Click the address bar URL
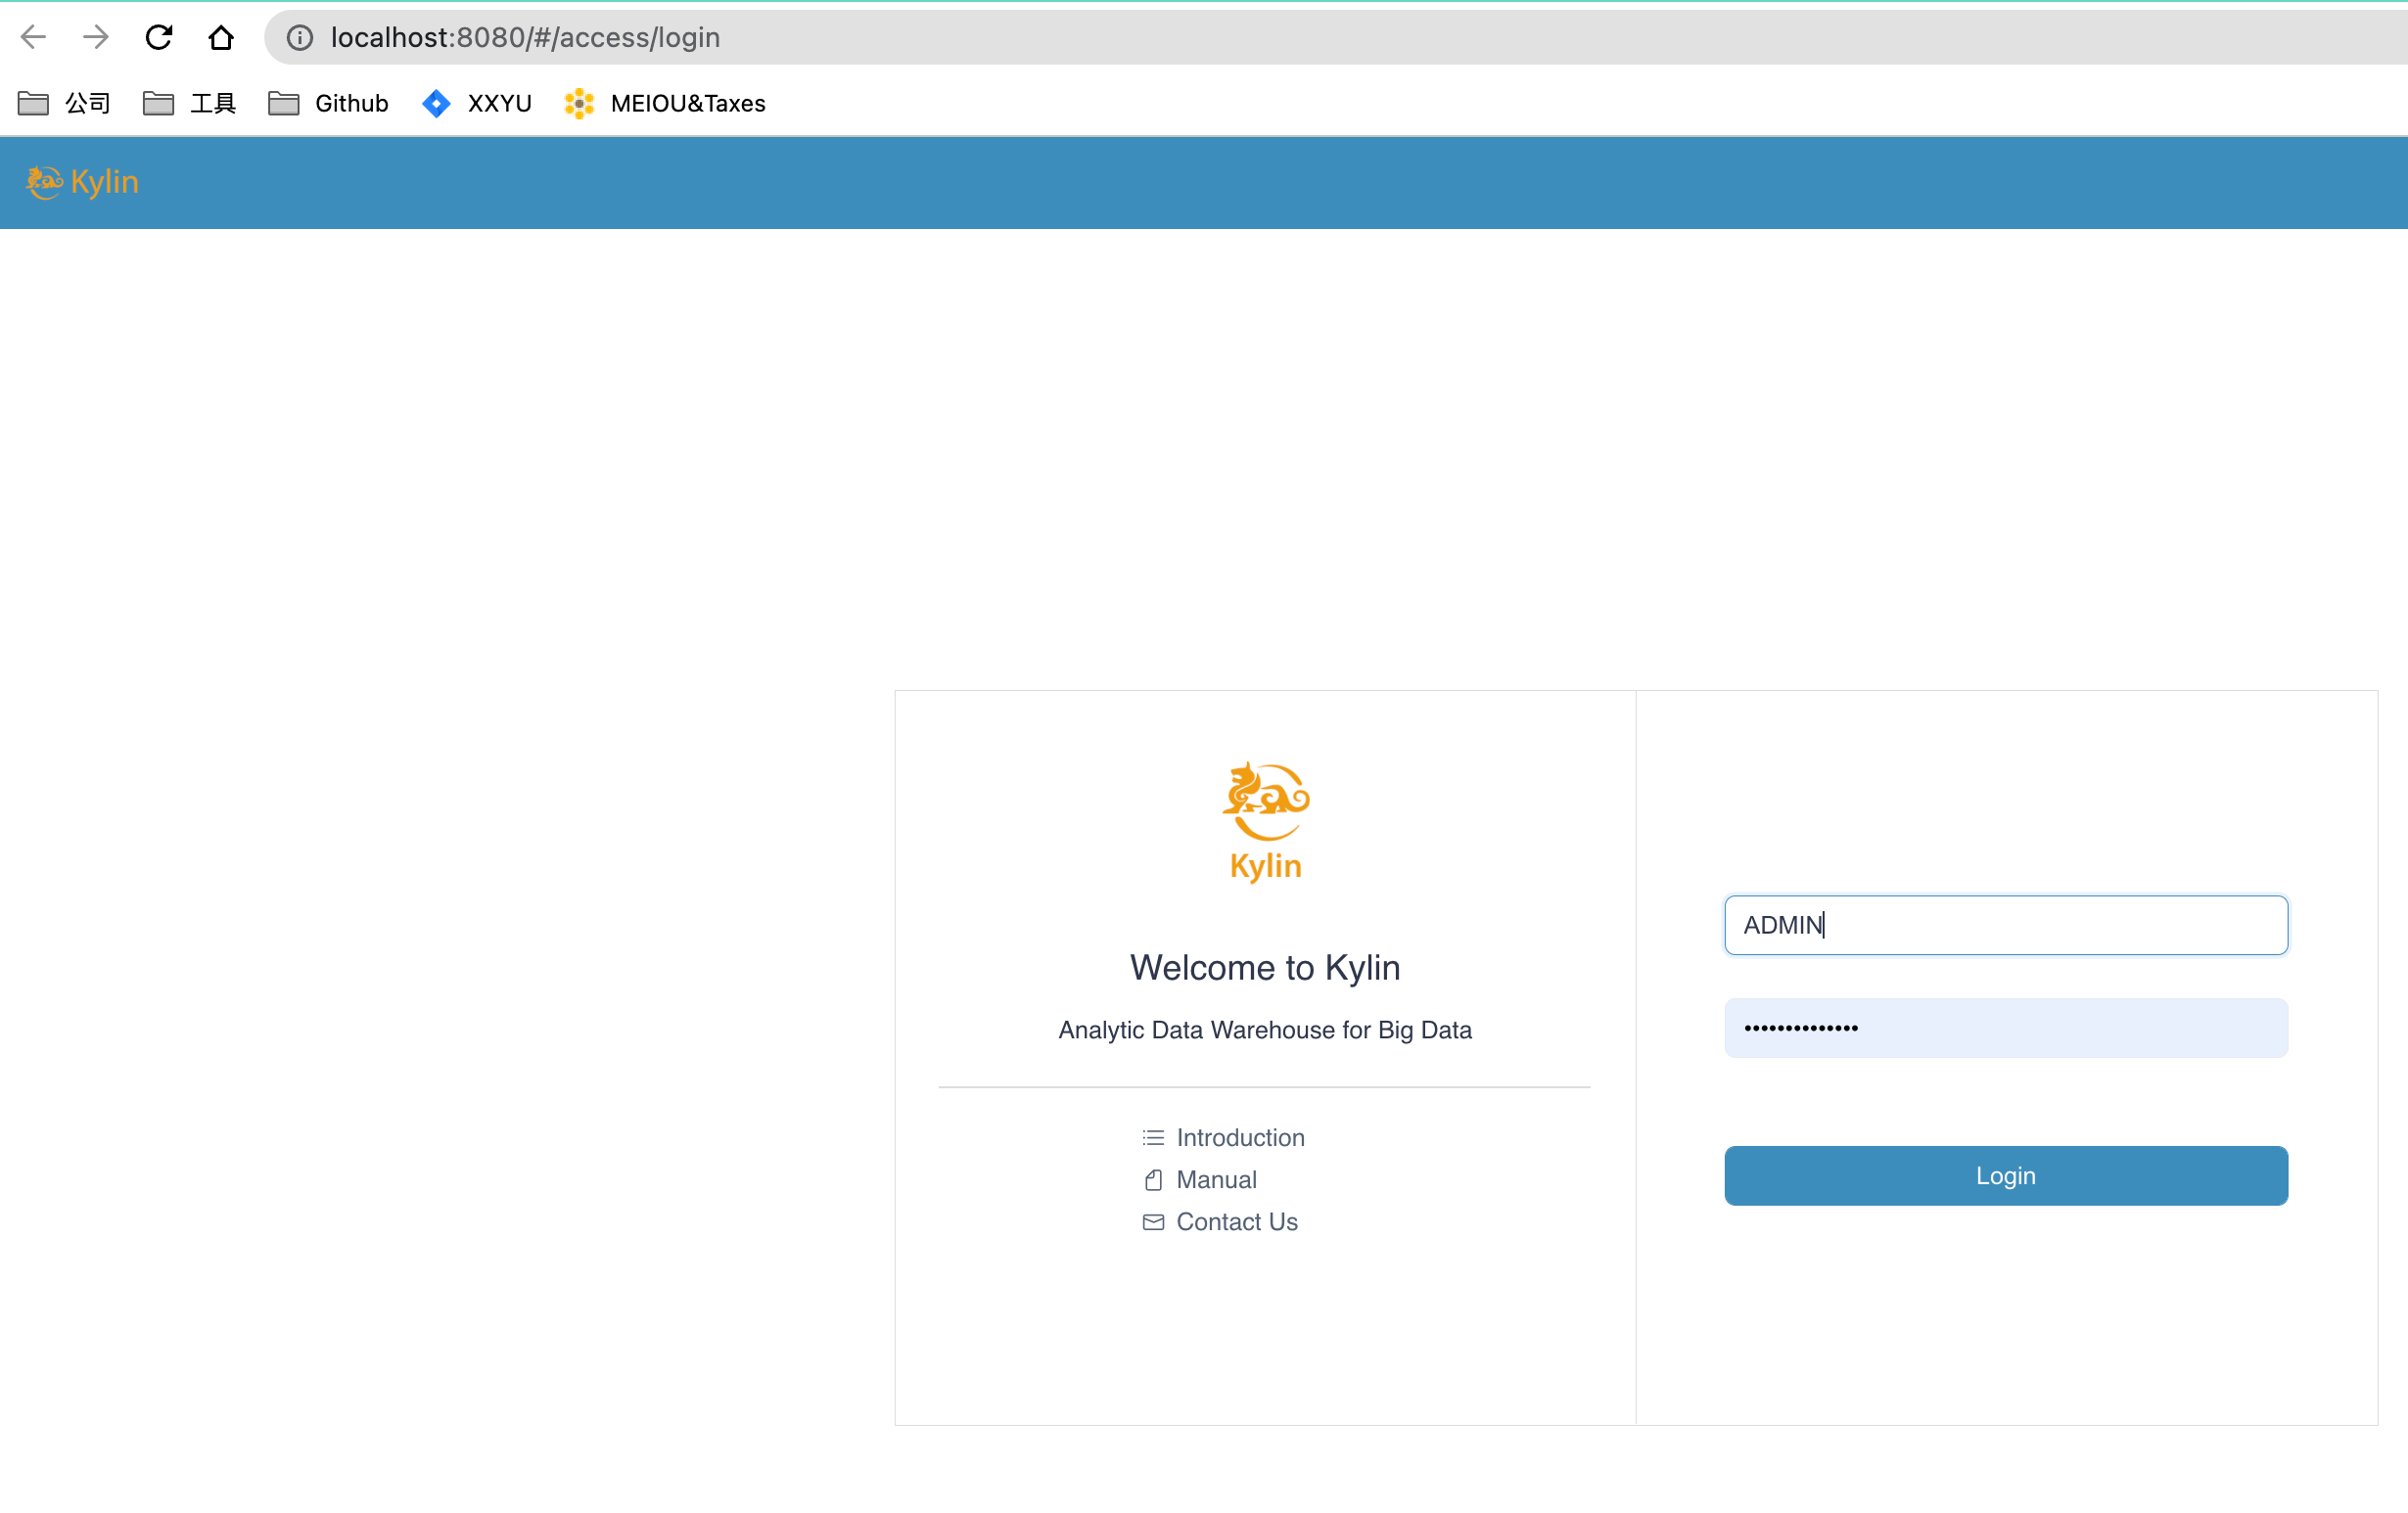 coord(525,37)
